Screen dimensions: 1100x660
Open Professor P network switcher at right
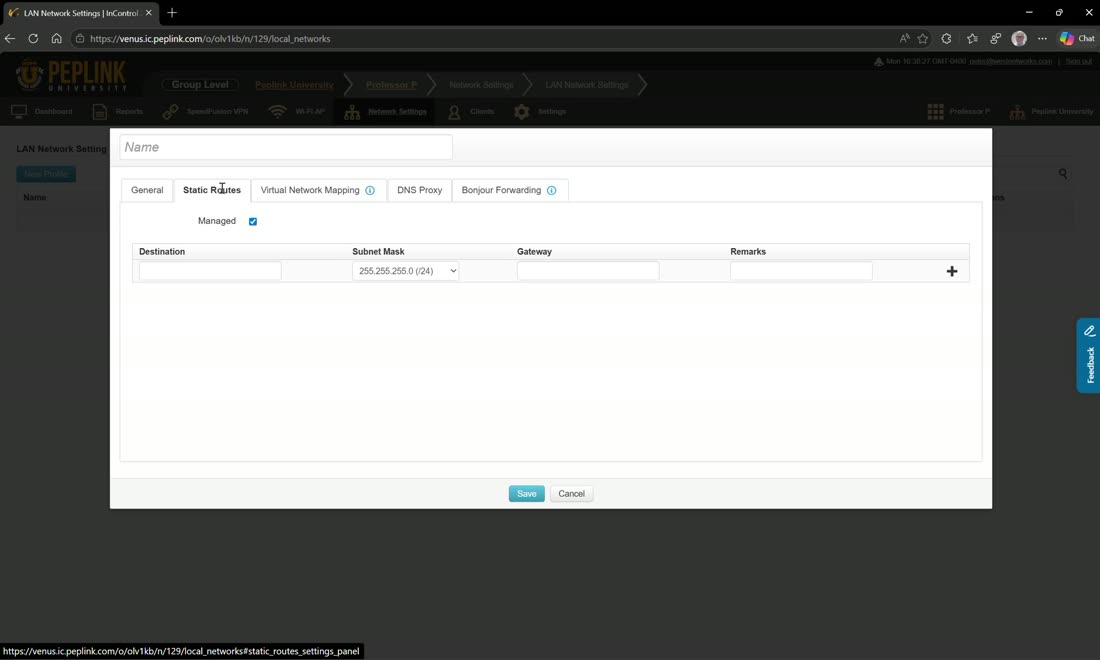(x=959, y=112)
